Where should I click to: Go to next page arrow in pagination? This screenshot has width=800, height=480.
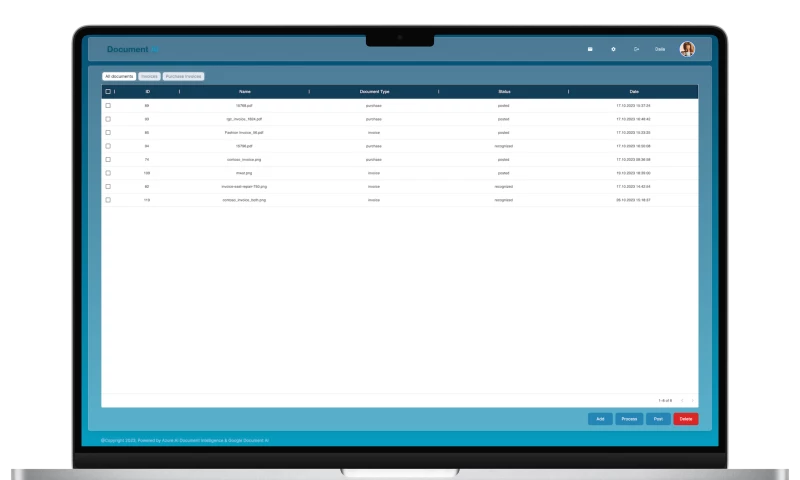[x=692, y=400]
